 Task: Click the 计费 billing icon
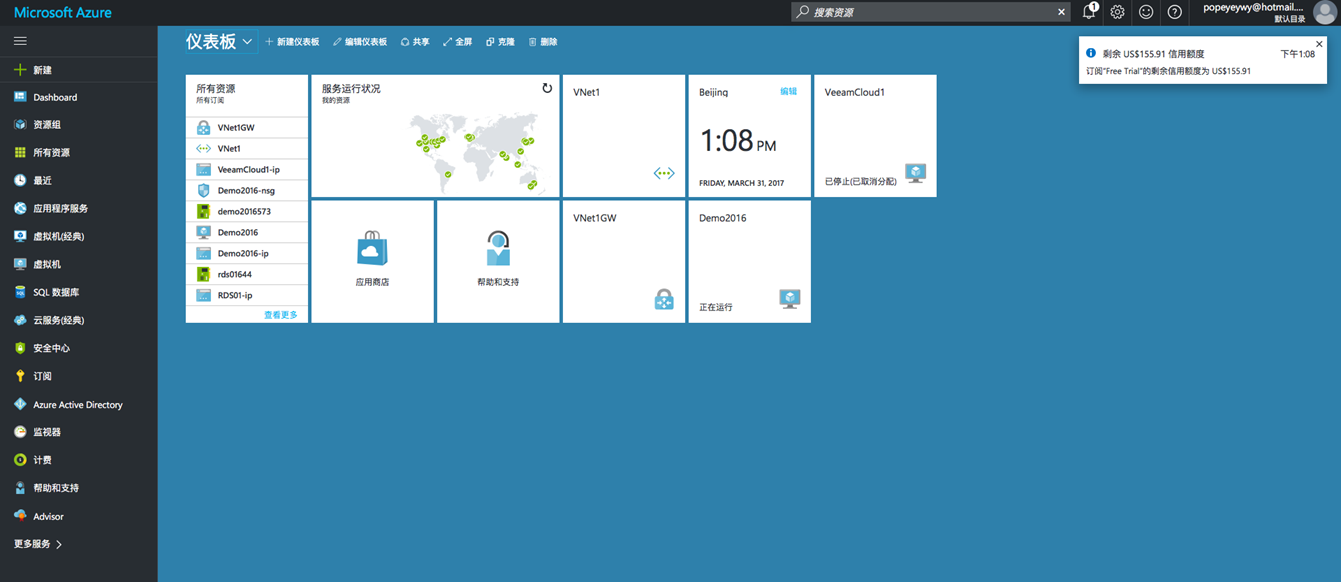click(20, 460)
